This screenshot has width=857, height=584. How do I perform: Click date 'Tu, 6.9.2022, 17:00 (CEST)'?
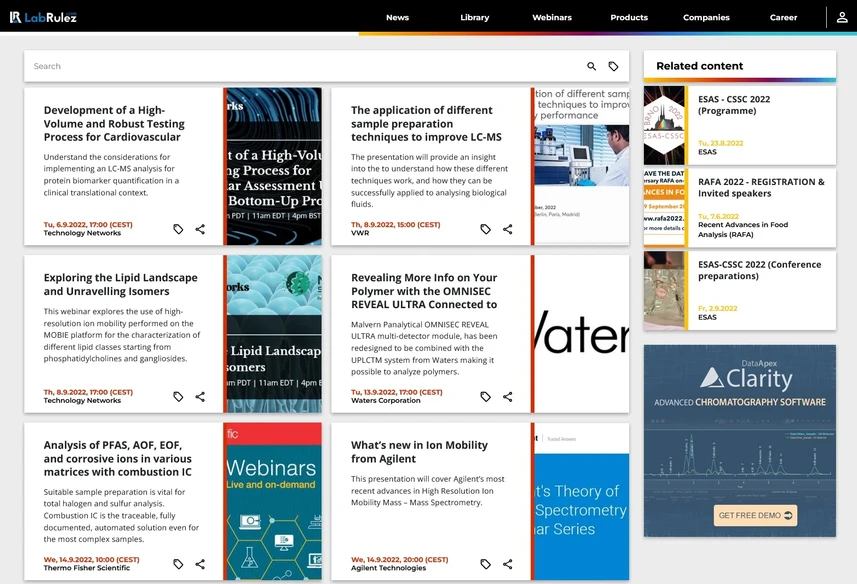click(88, 225)
